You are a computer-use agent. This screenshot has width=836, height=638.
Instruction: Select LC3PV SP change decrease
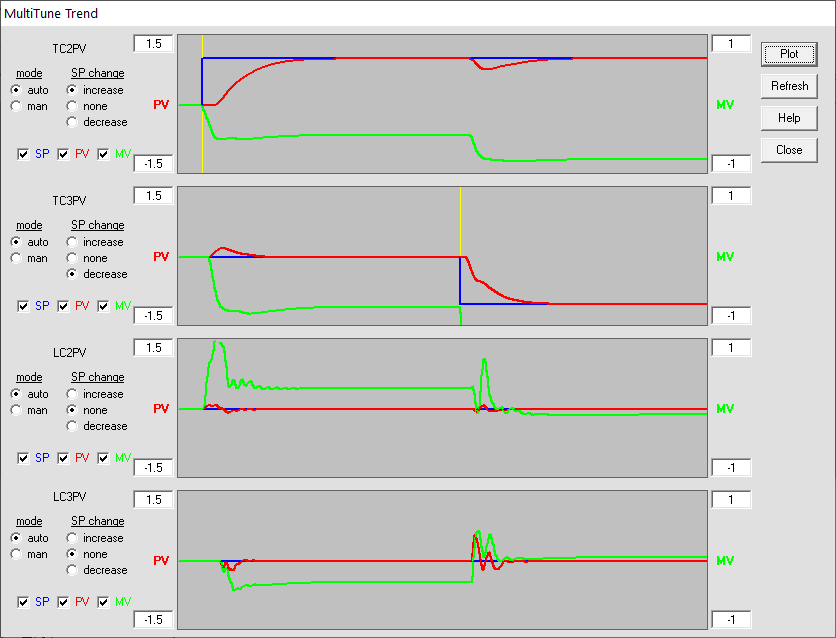[x=73, y=570]
